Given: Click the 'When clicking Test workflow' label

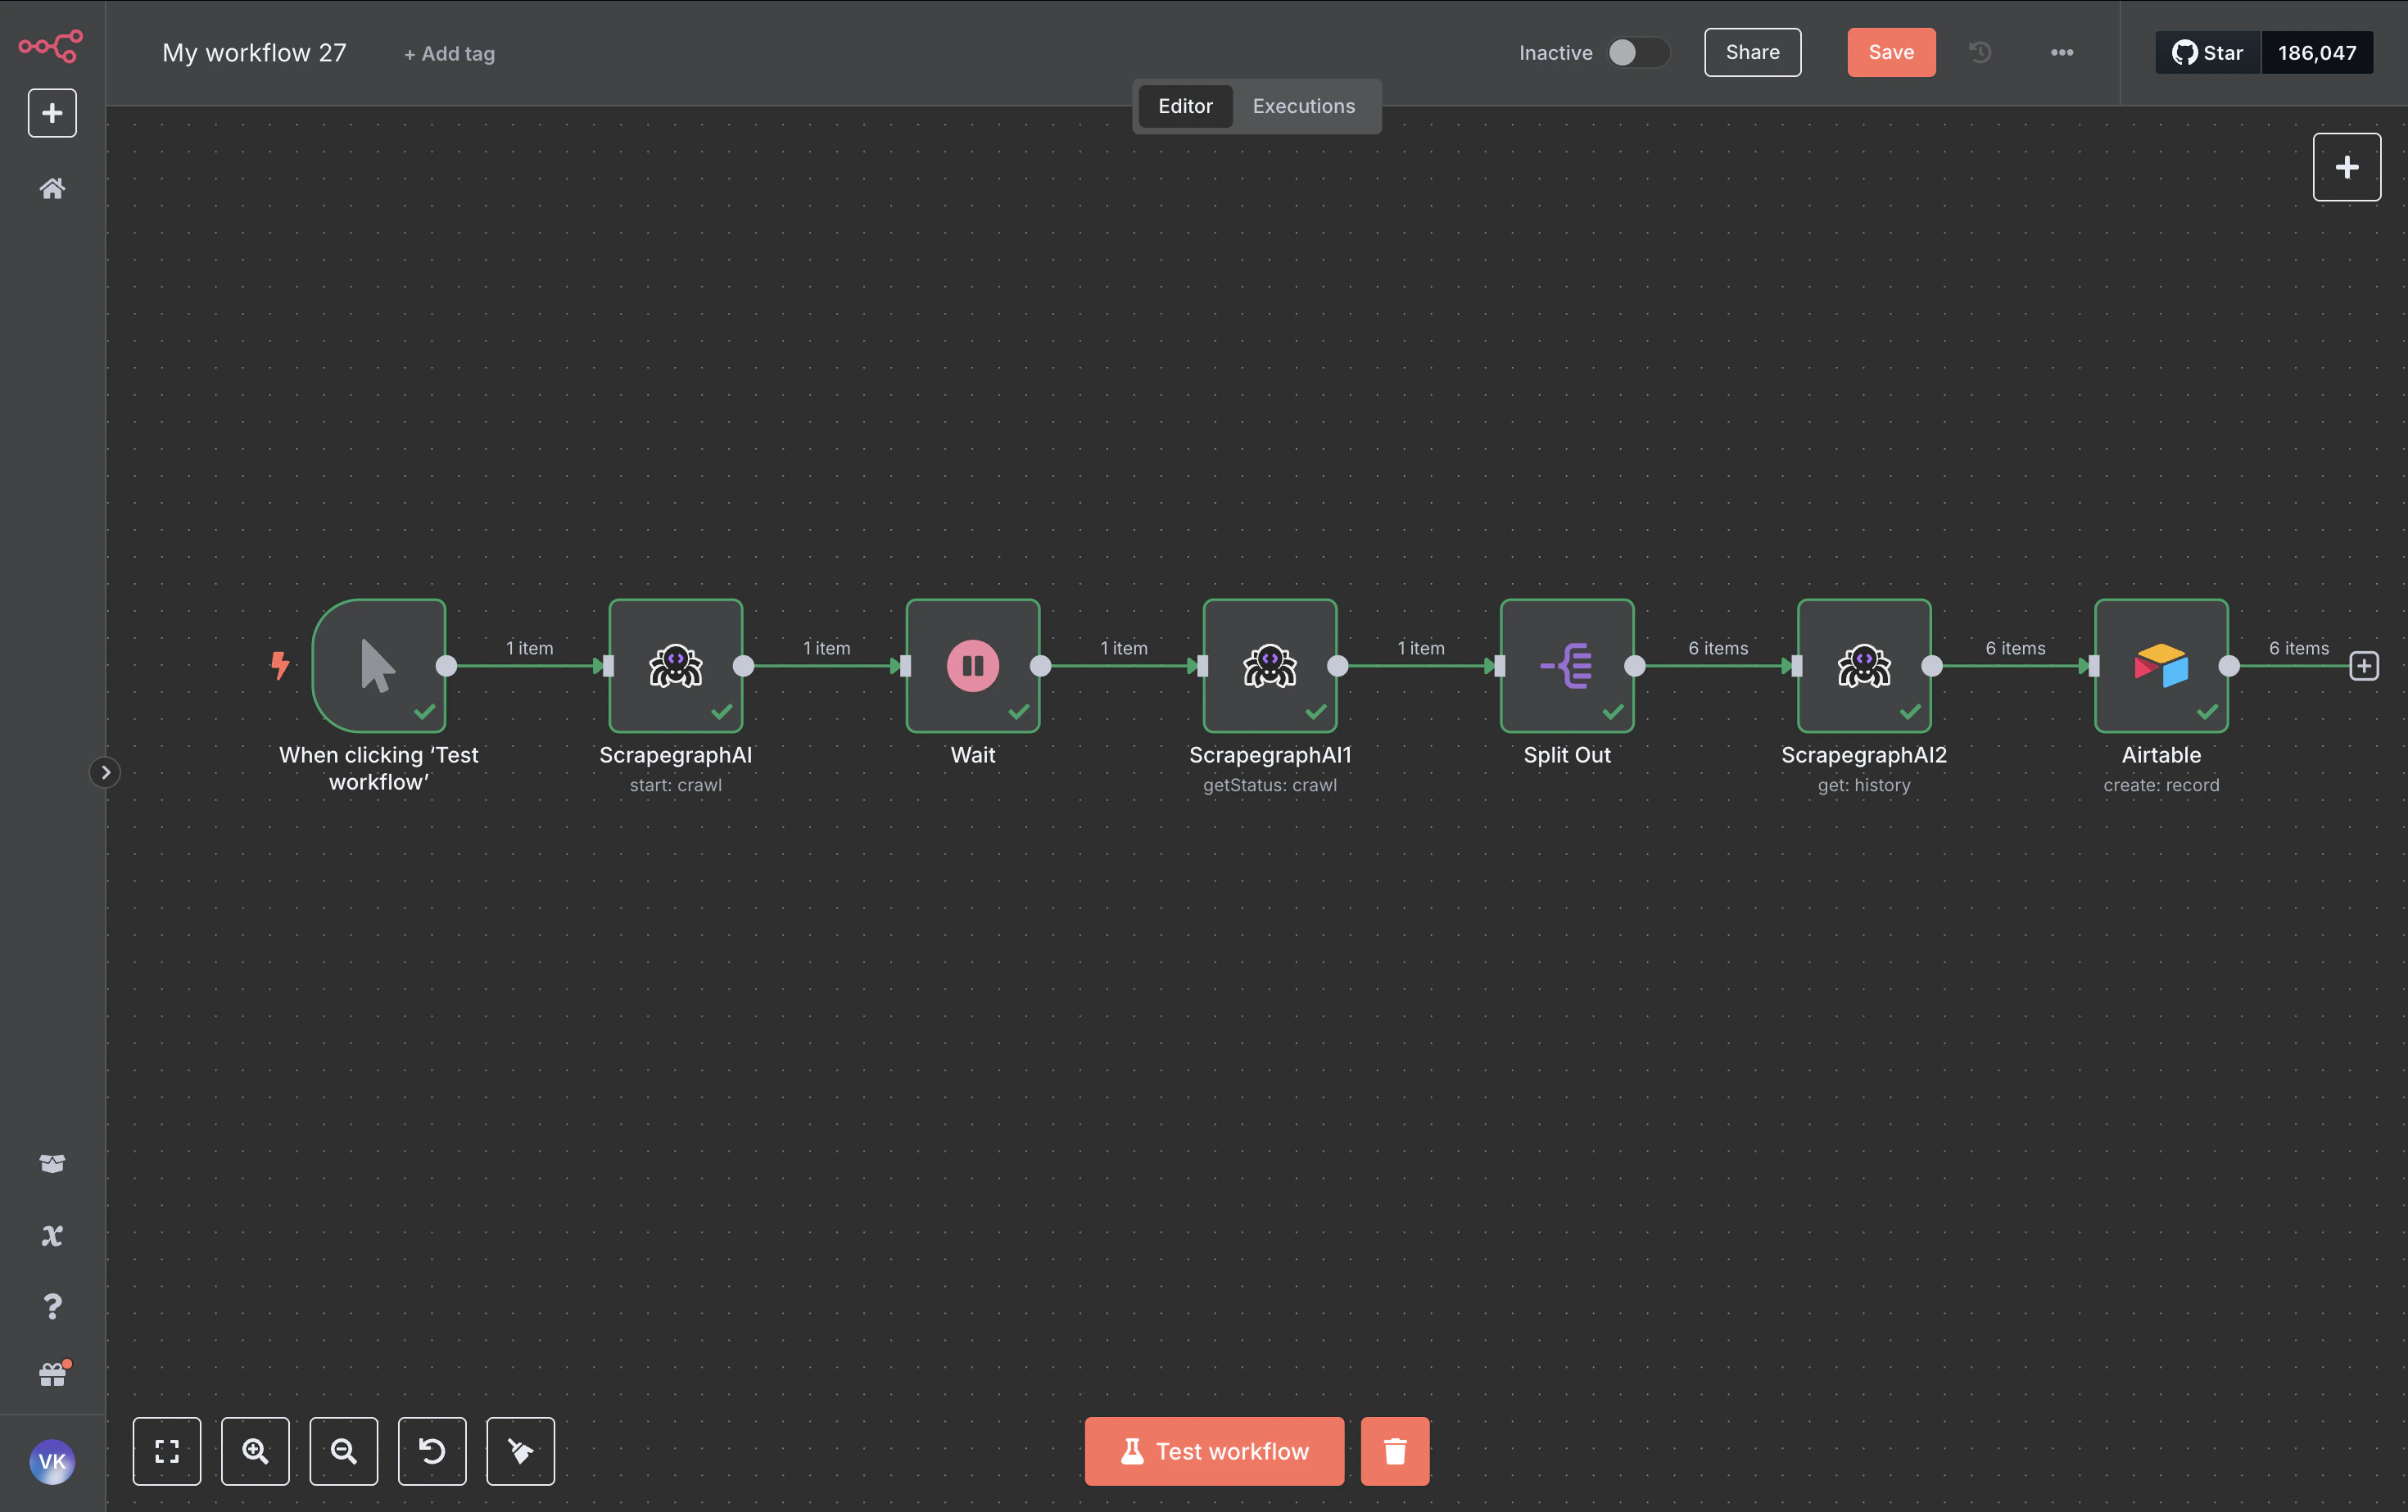Looking at the screenshot, I should 379,768.
